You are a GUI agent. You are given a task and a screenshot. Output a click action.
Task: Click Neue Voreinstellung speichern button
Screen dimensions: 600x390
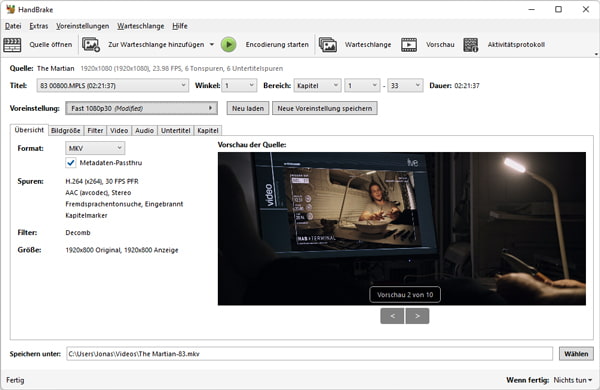pos(325,108)
